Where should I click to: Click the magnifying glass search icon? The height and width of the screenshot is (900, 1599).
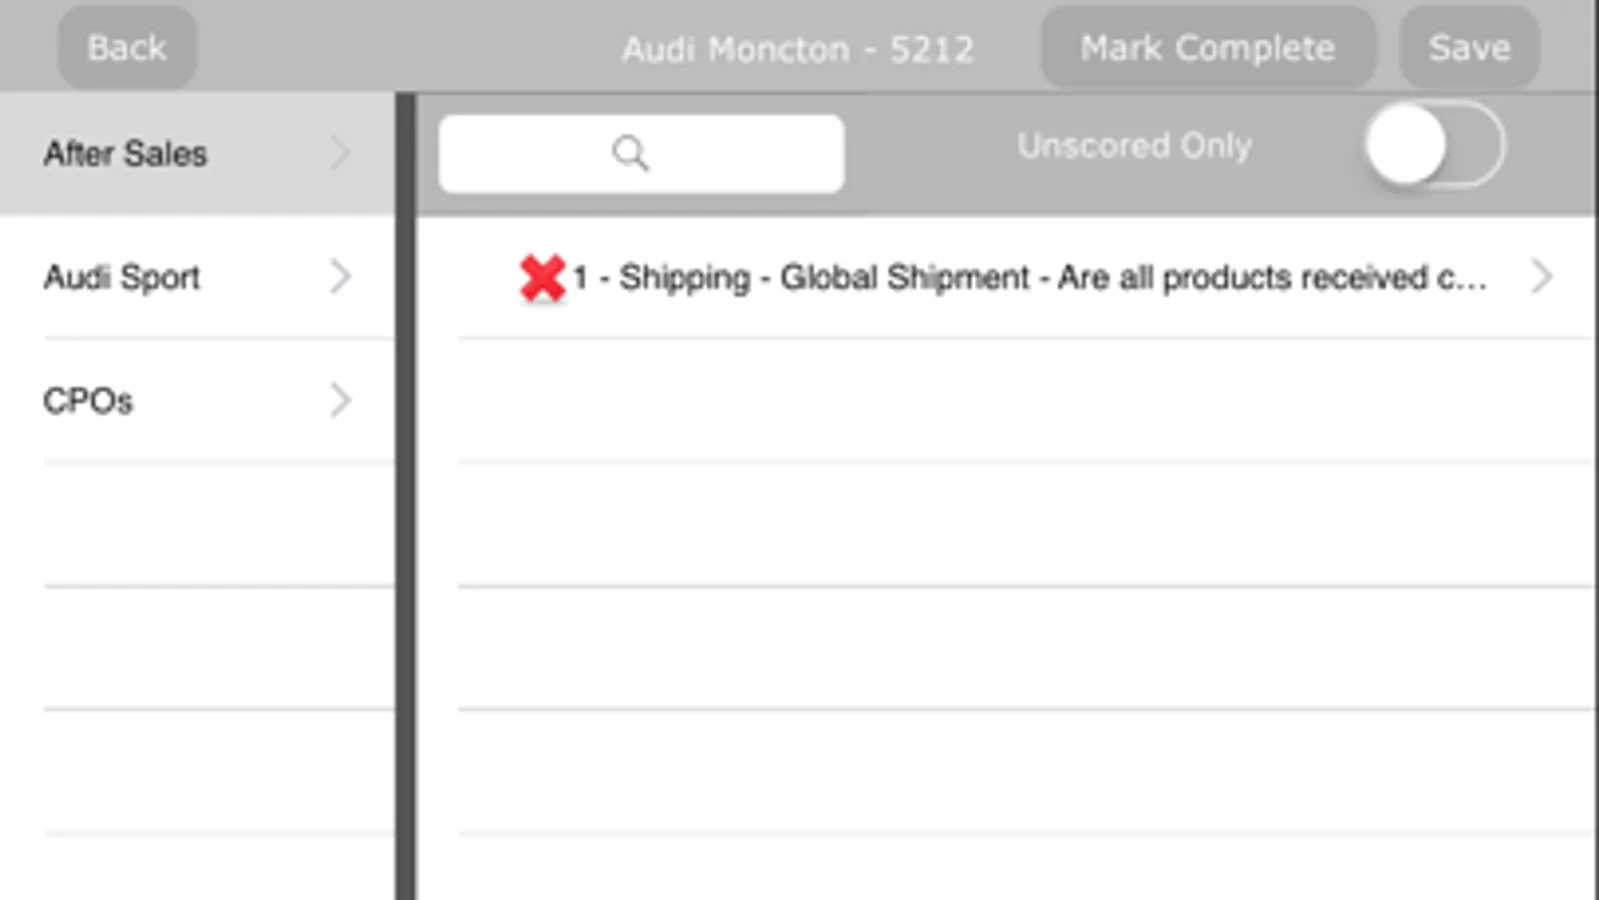[x=630, y=153]
